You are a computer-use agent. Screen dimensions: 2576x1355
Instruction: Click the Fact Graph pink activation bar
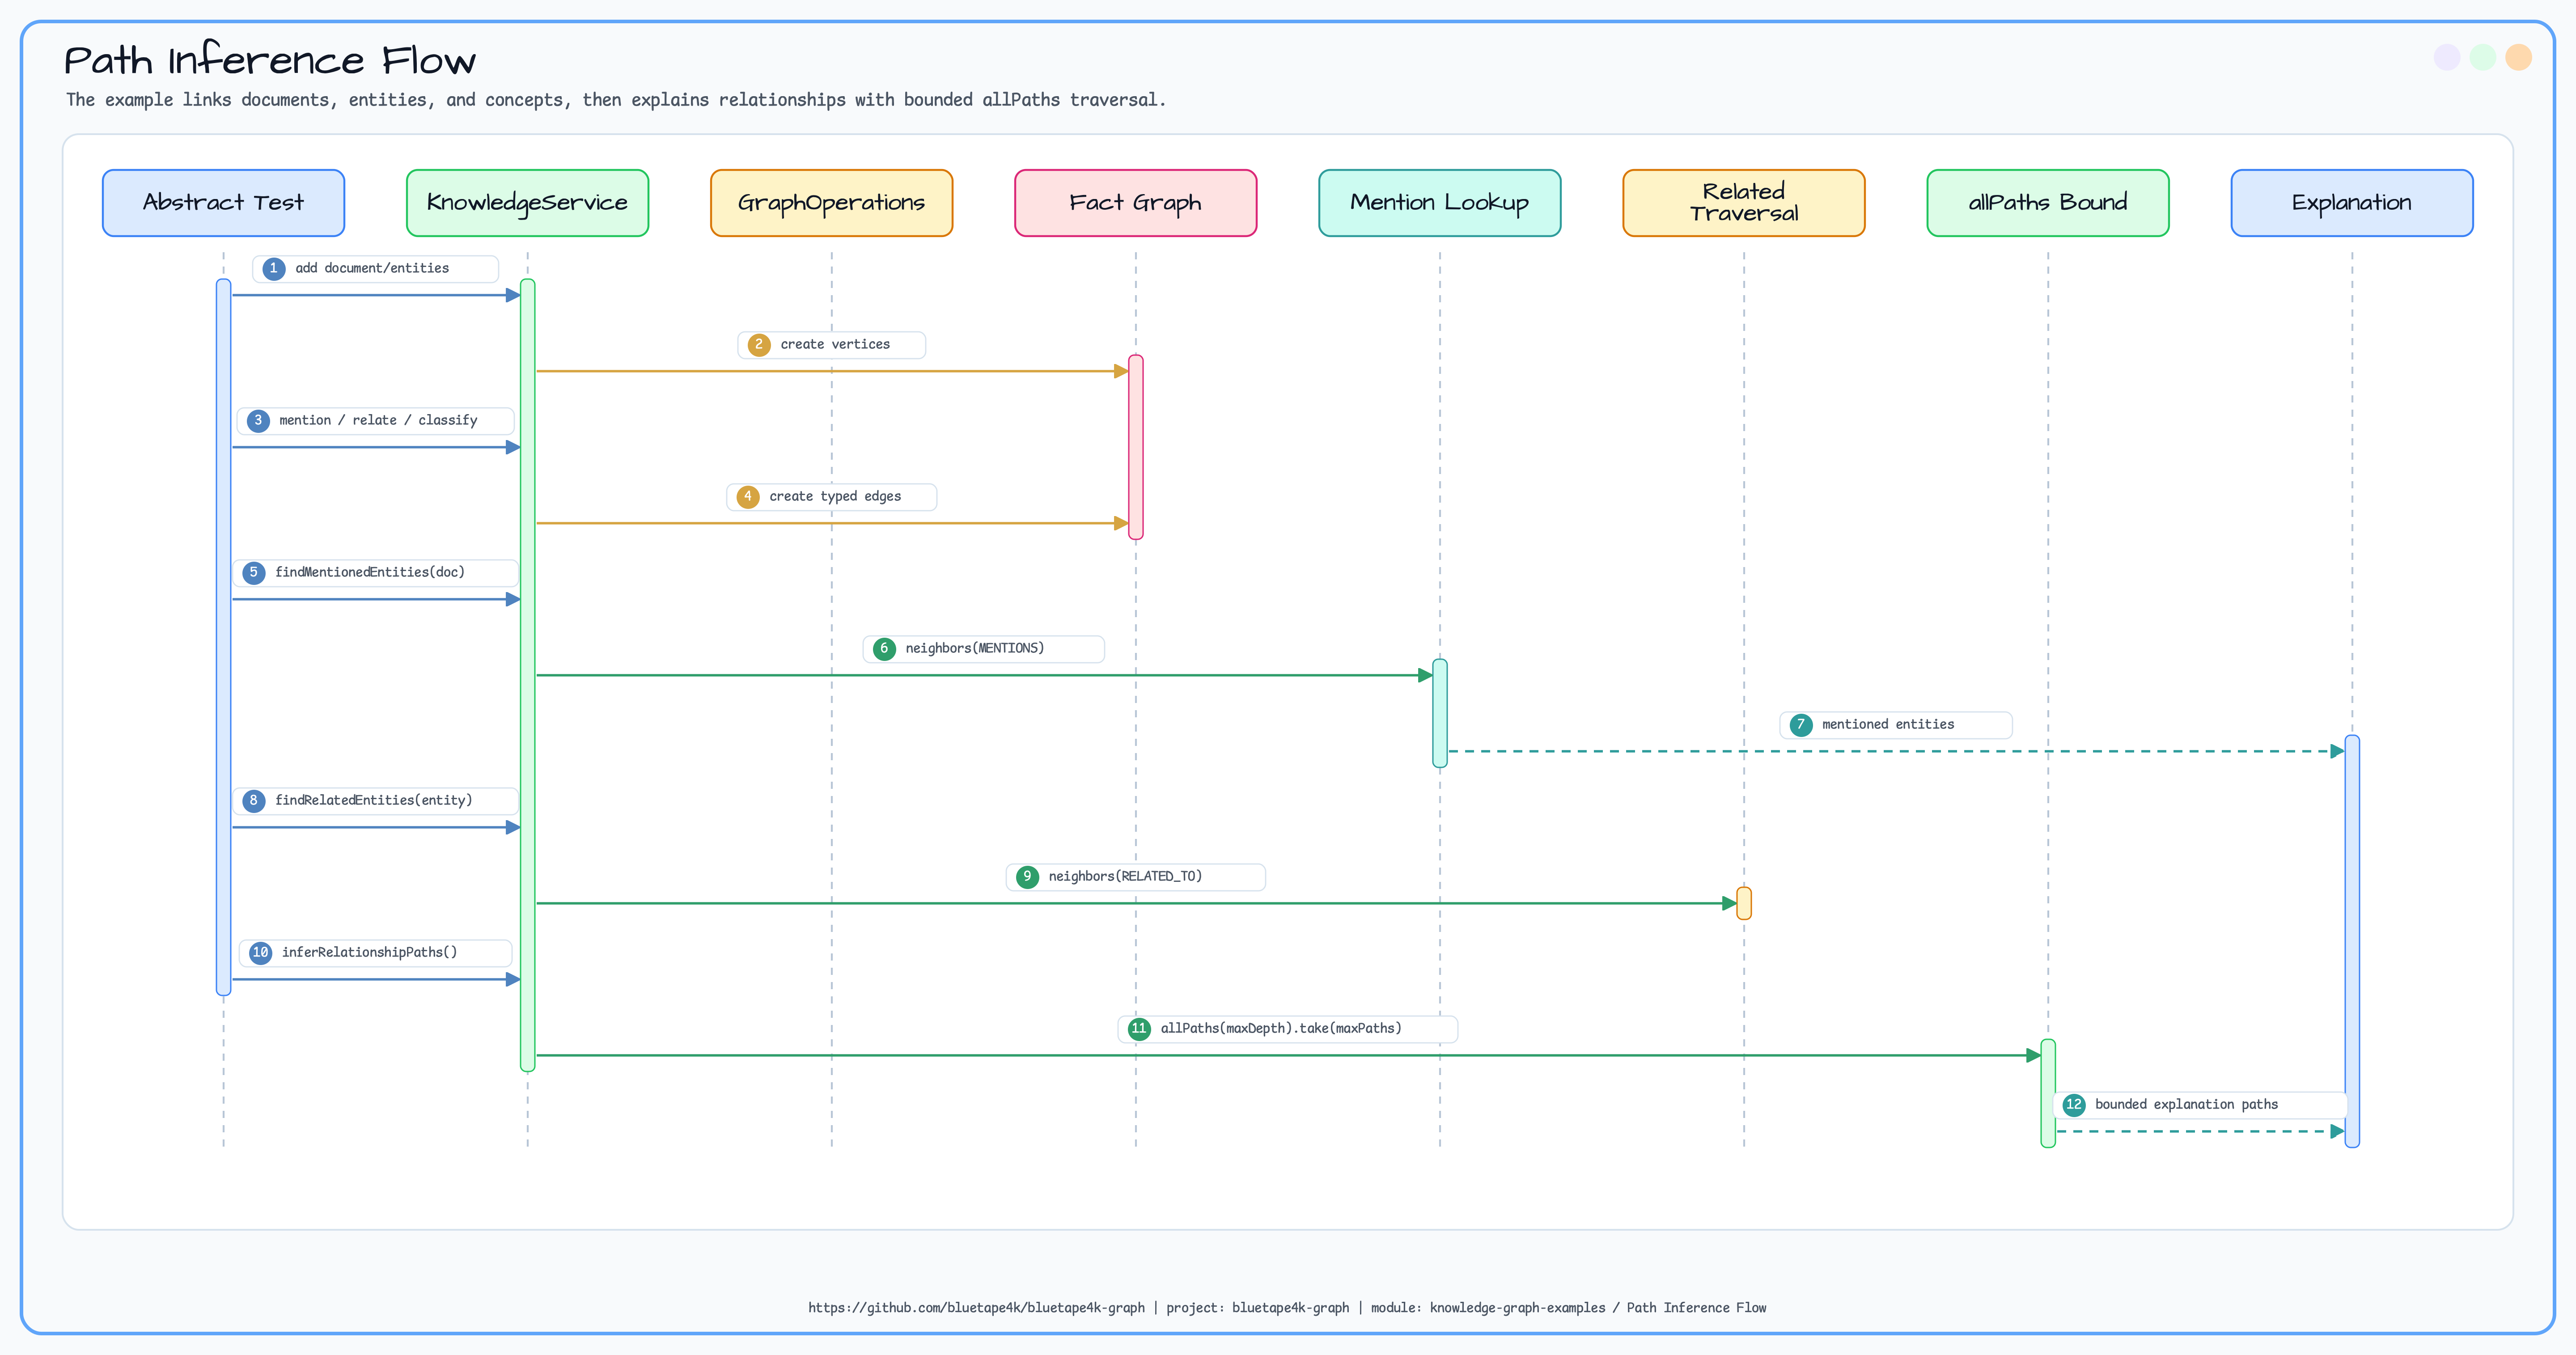click(x=1135, y=447)
